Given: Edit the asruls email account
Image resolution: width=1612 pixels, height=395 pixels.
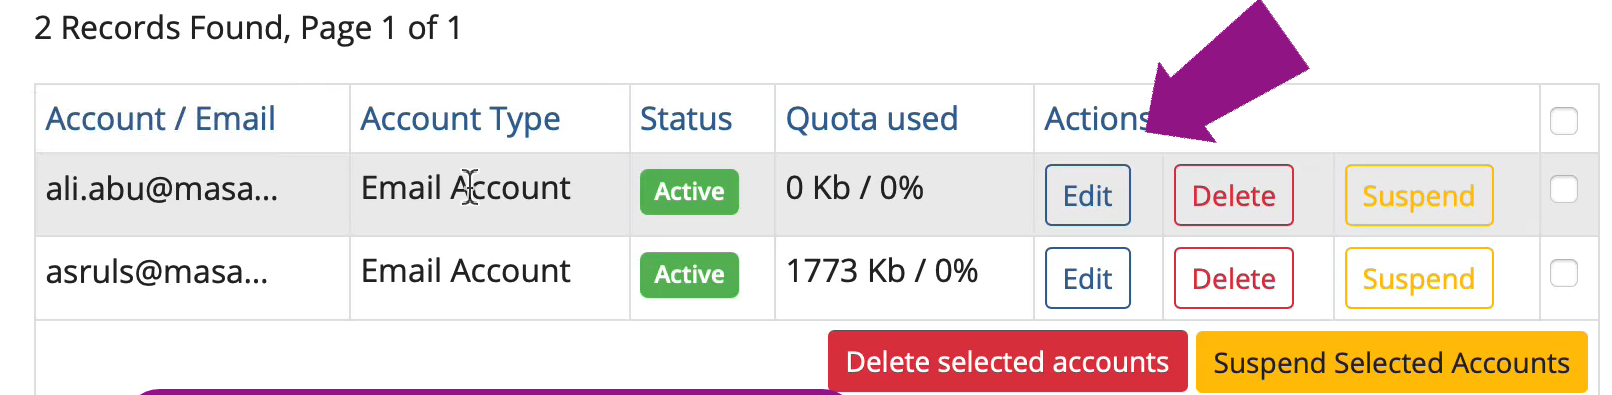Looking at the screenshot, I should click(x=1087, y=278).
